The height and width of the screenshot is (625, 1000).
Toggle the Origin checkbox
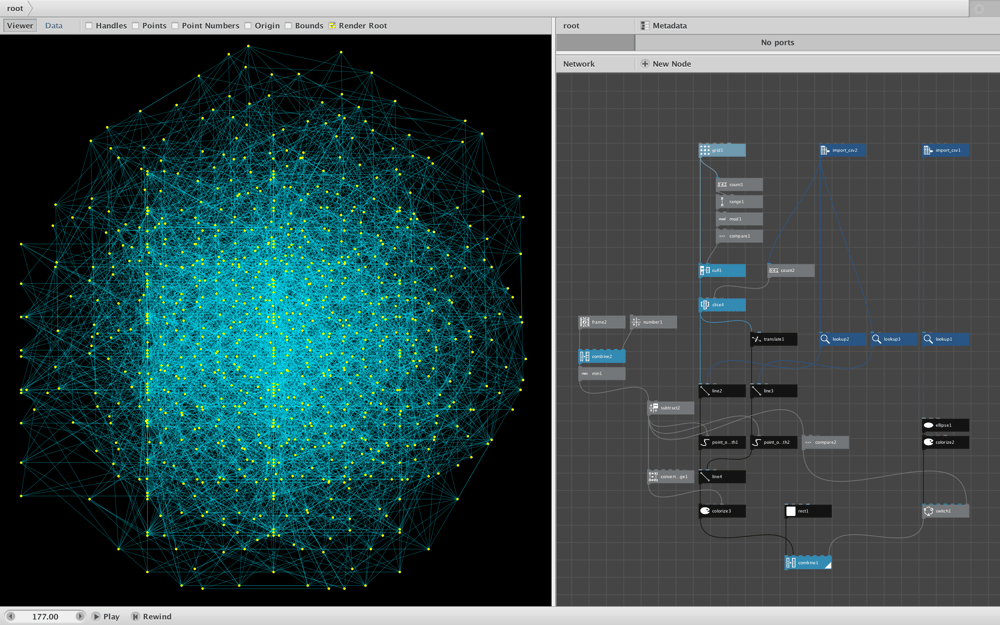247,26
